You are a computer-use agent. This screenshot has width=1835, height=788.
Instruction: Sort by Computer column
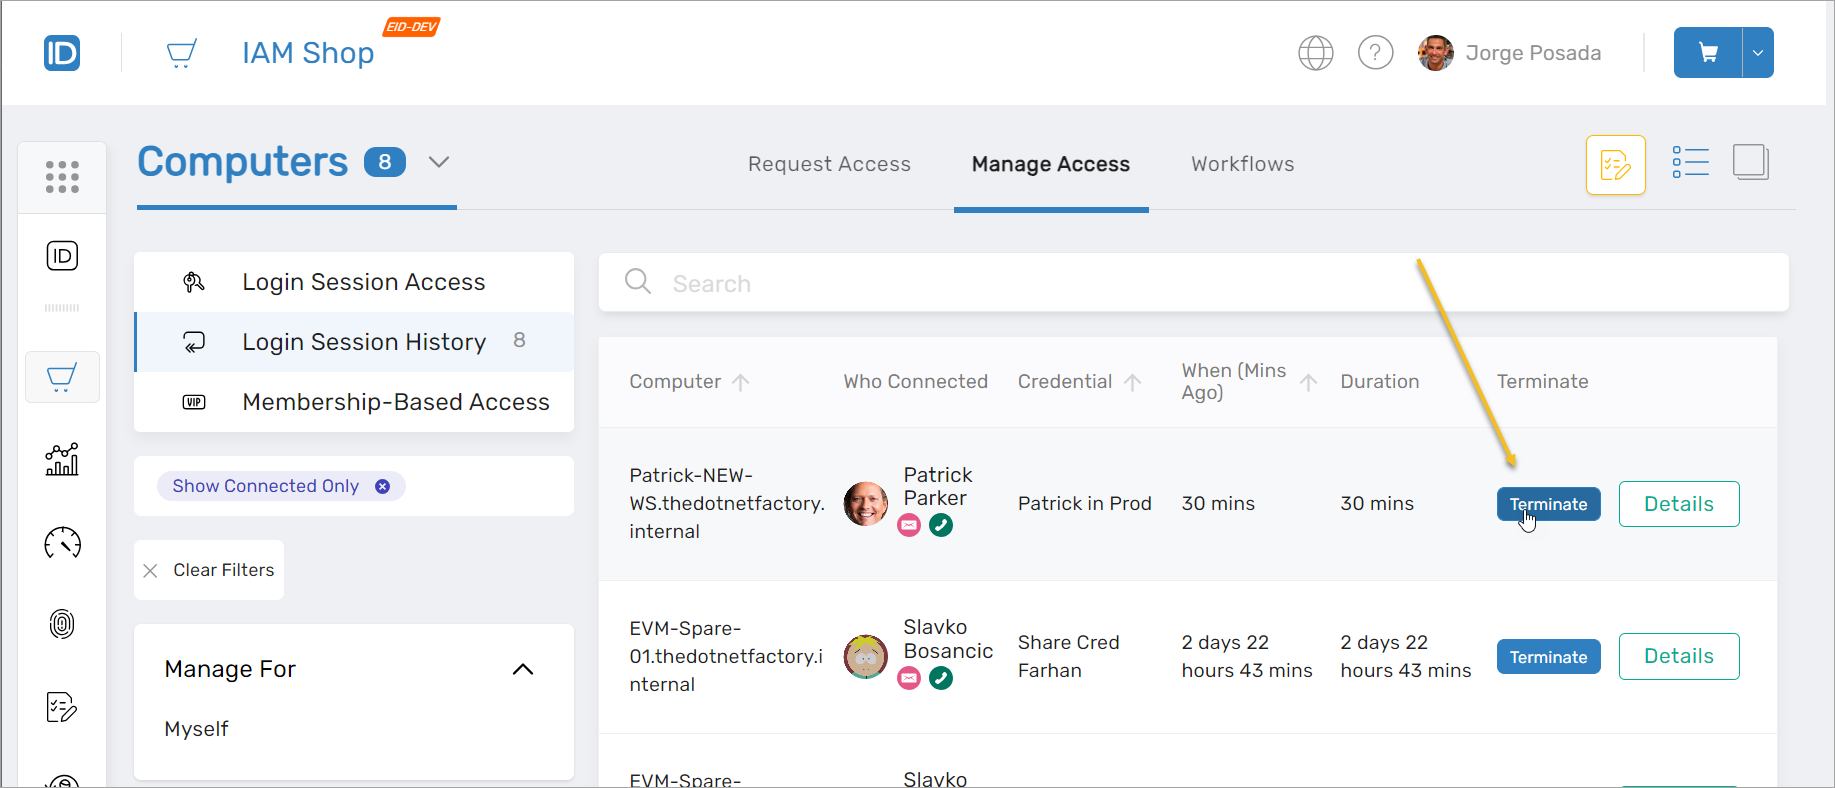pos(740,382)
